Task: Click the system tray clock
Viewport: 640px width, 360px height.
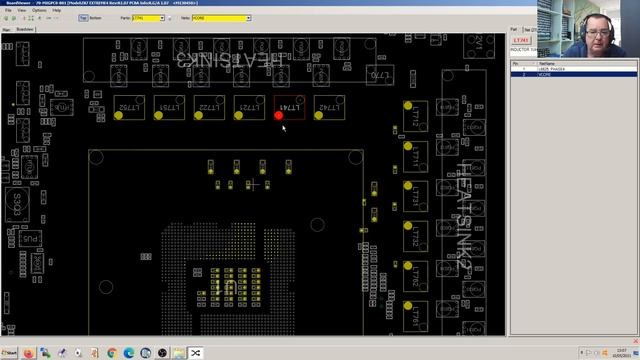Action: point(622,353)
